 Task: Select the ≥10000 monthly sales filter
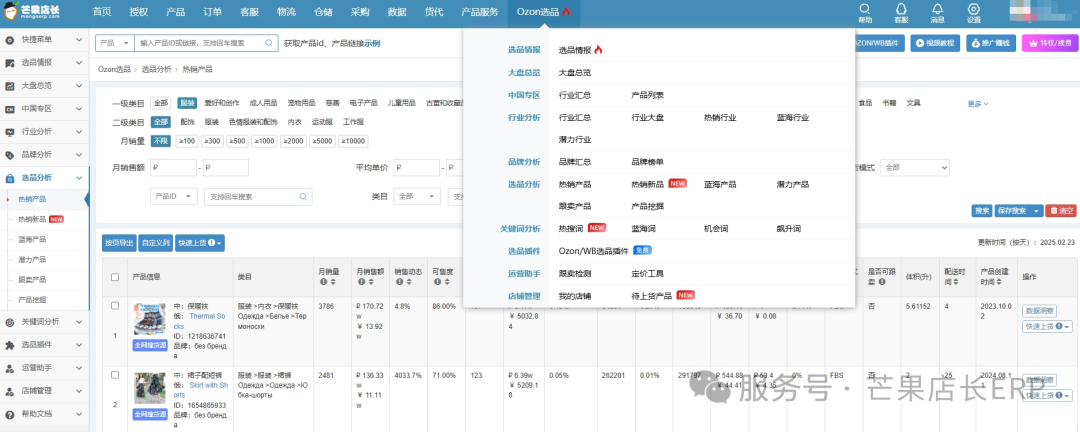[353, 141]
